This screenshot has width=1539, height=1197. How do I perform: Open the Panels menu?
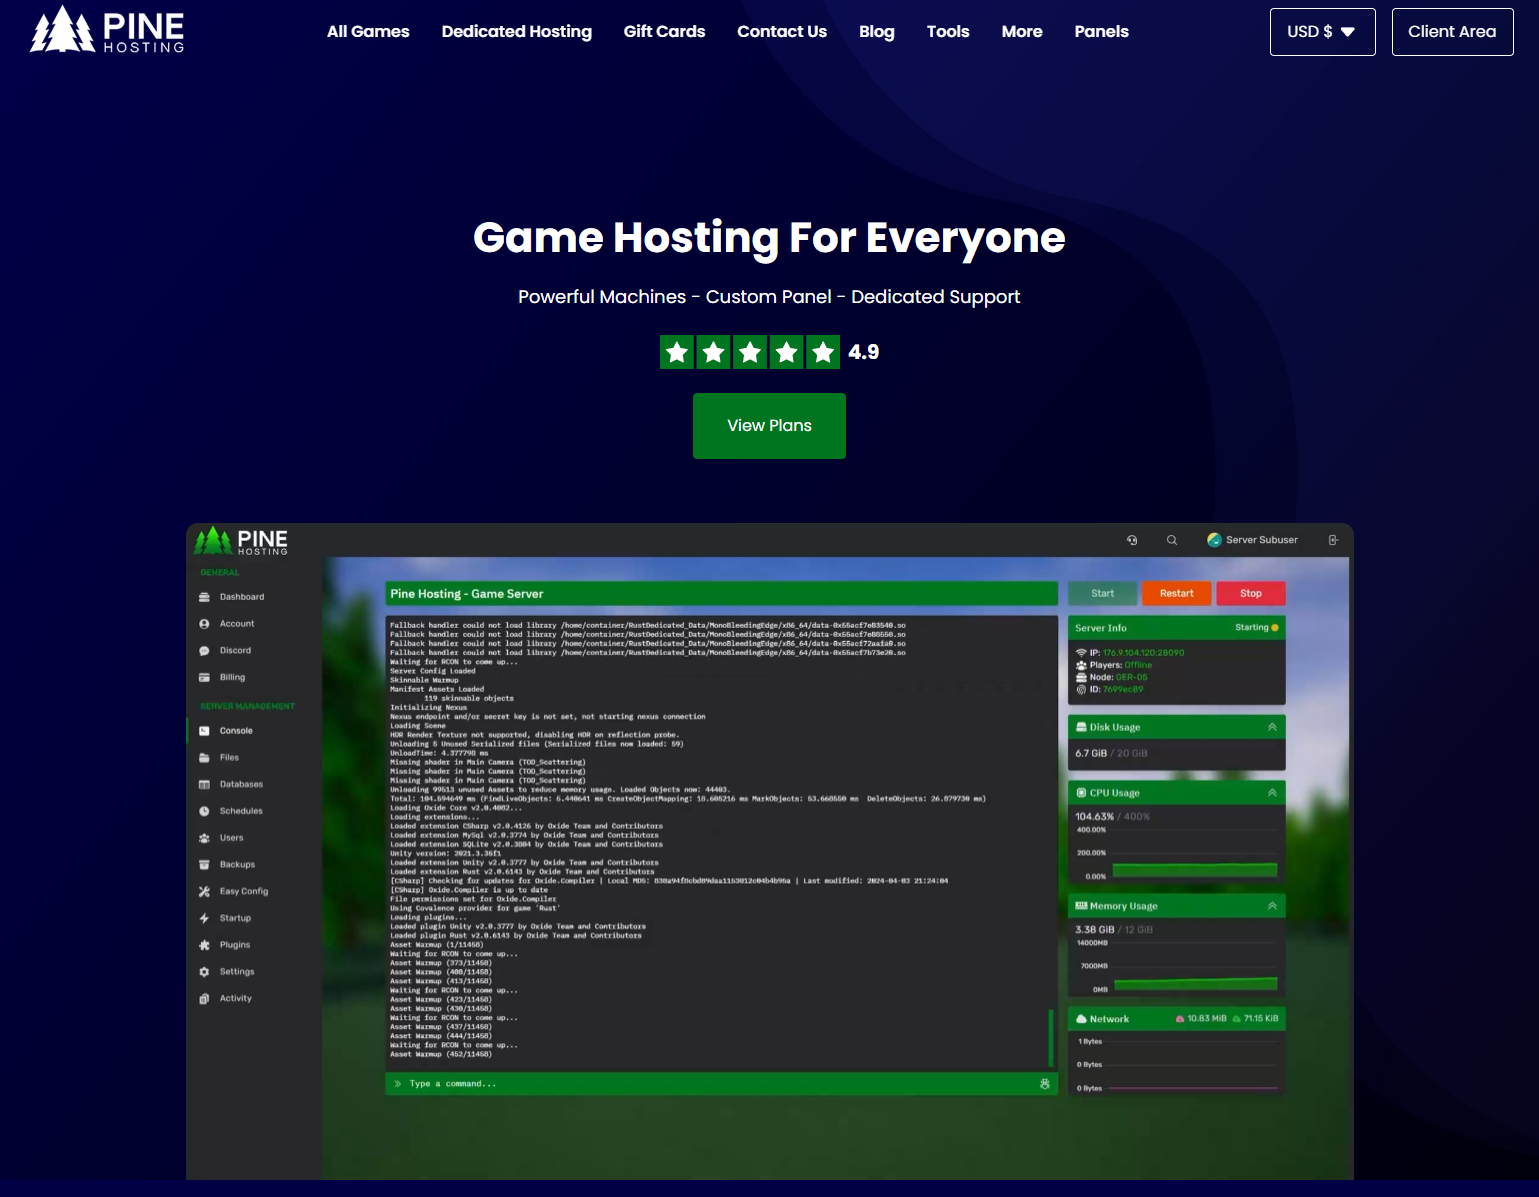(1101, 32)
